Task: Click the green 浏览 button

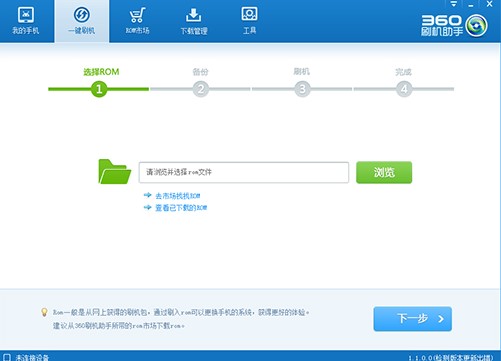Action: tap(384, 172)
